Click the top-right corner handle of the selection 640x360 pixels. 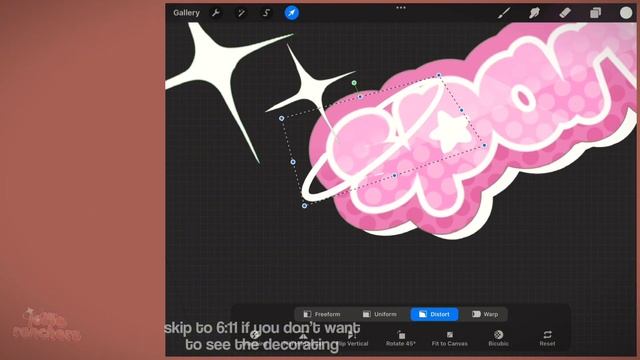(439, 75)
